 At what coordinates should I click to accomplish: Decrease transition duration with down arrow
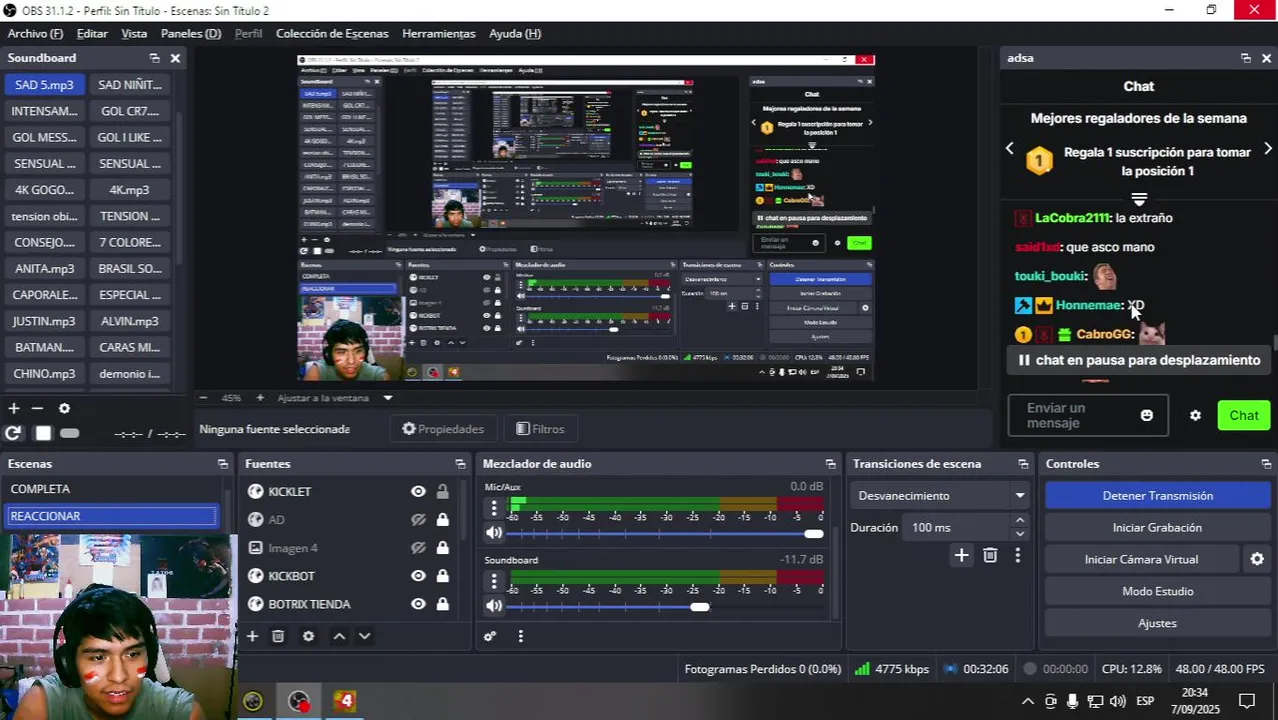[x=1020, y=533]
